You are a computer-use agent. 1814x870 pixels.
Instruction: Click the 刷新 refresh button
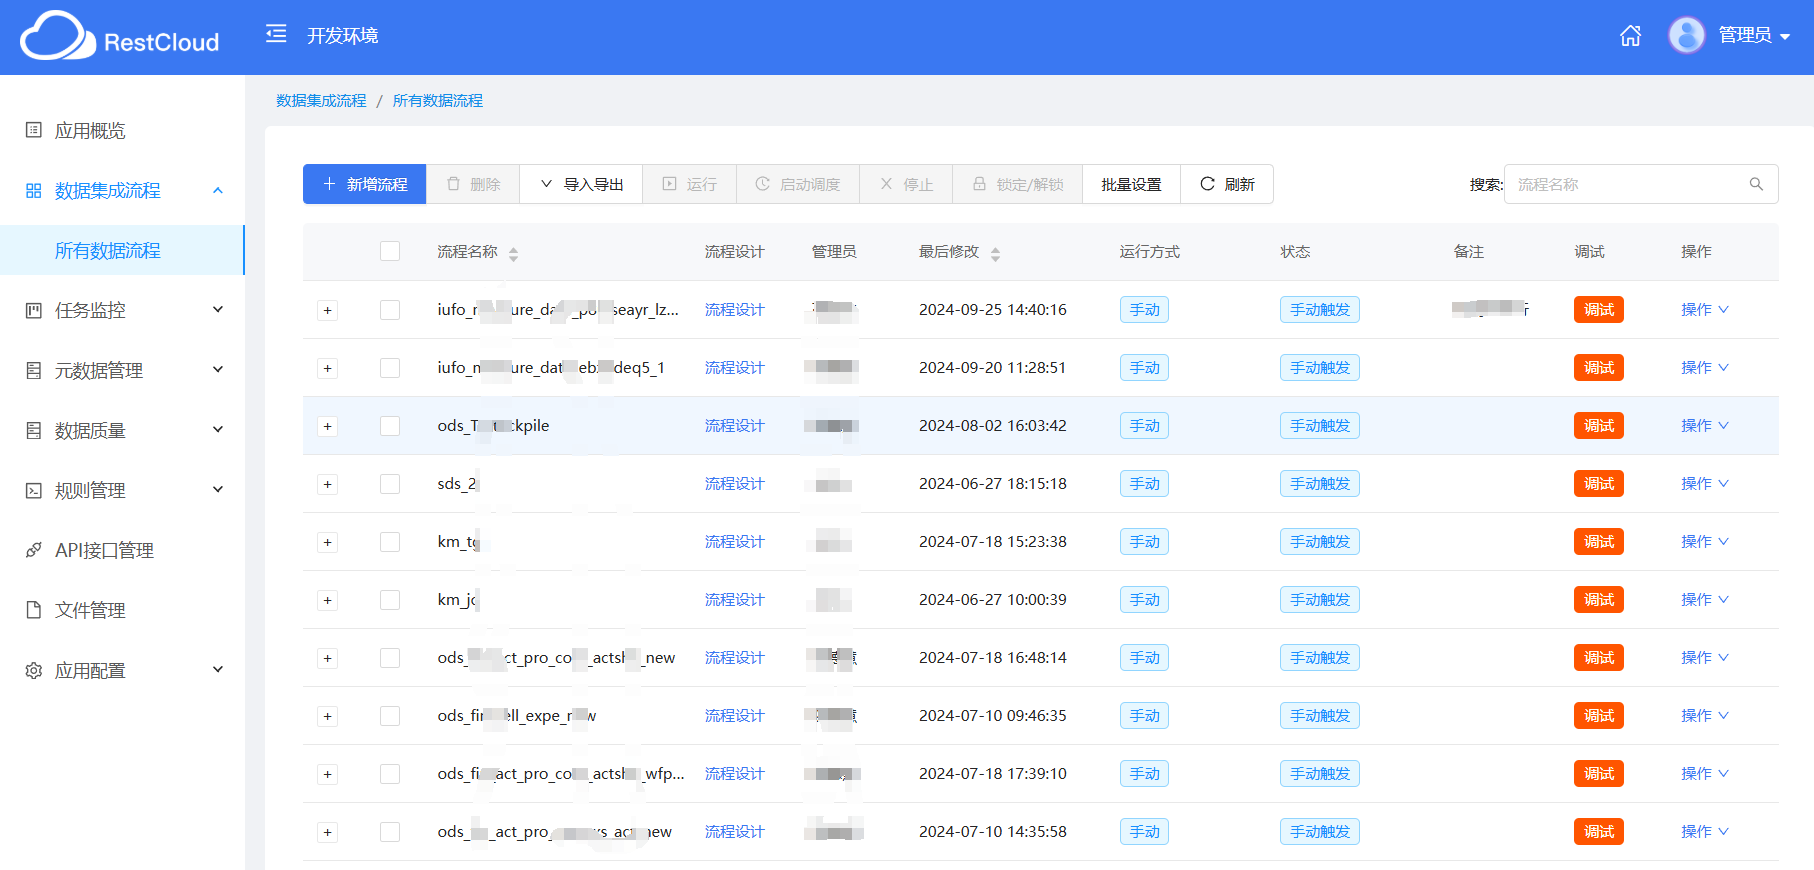click(1227, 184)
